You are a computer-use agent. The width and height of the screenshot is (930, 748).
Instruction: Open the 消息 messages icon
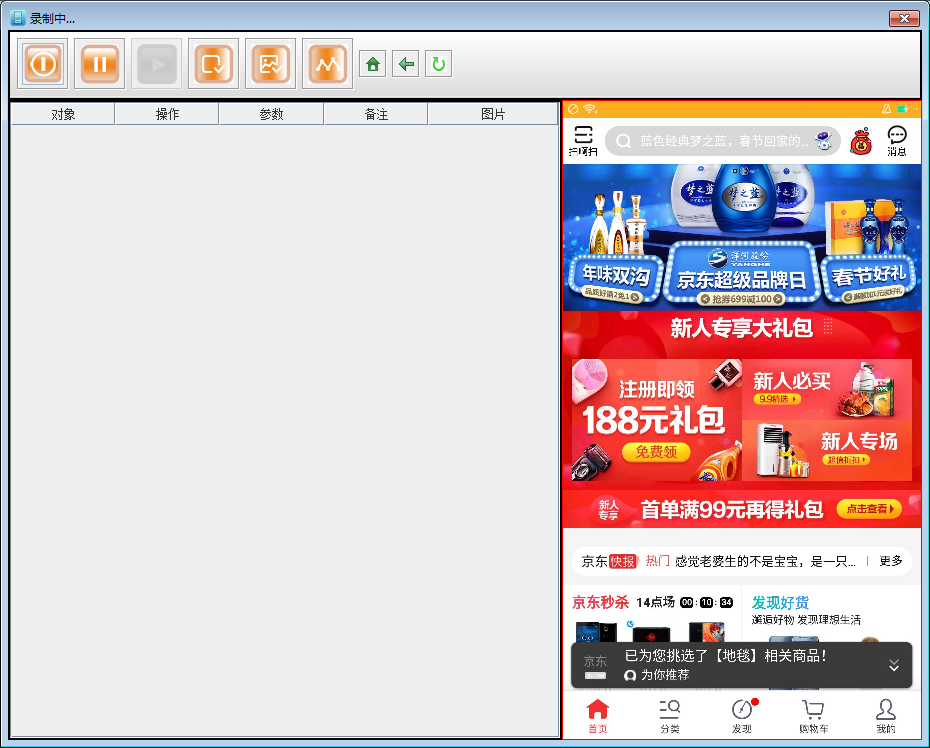pyautogui.click(x=897, y=140)
